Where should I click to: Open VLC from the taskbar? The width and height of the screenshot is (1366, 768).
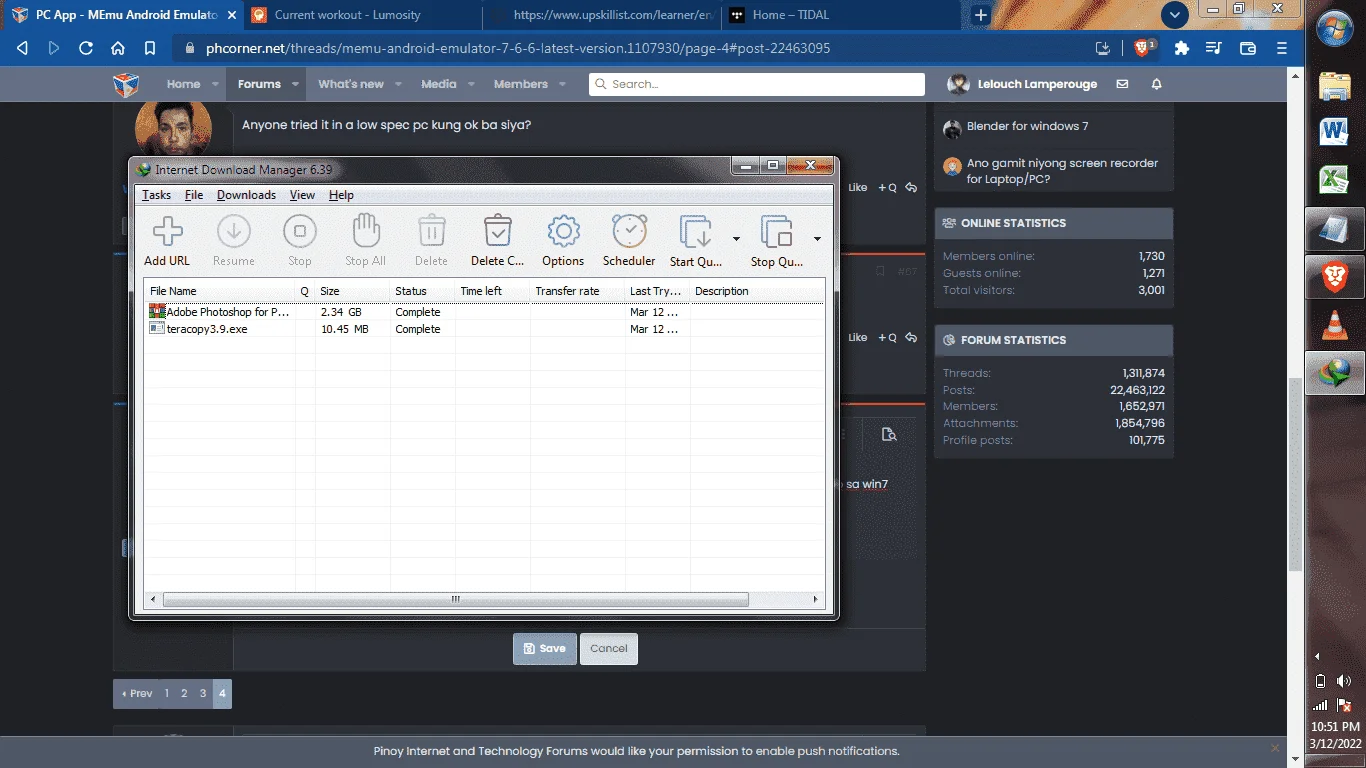(x=1334, y=326)
